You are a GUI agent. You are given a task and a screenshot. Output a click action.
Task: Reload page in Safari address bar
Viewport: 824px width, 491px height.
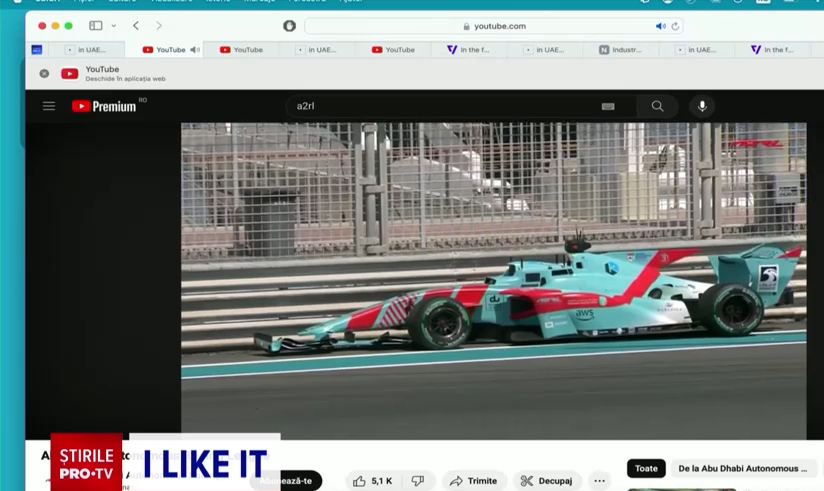coord(675,26)
